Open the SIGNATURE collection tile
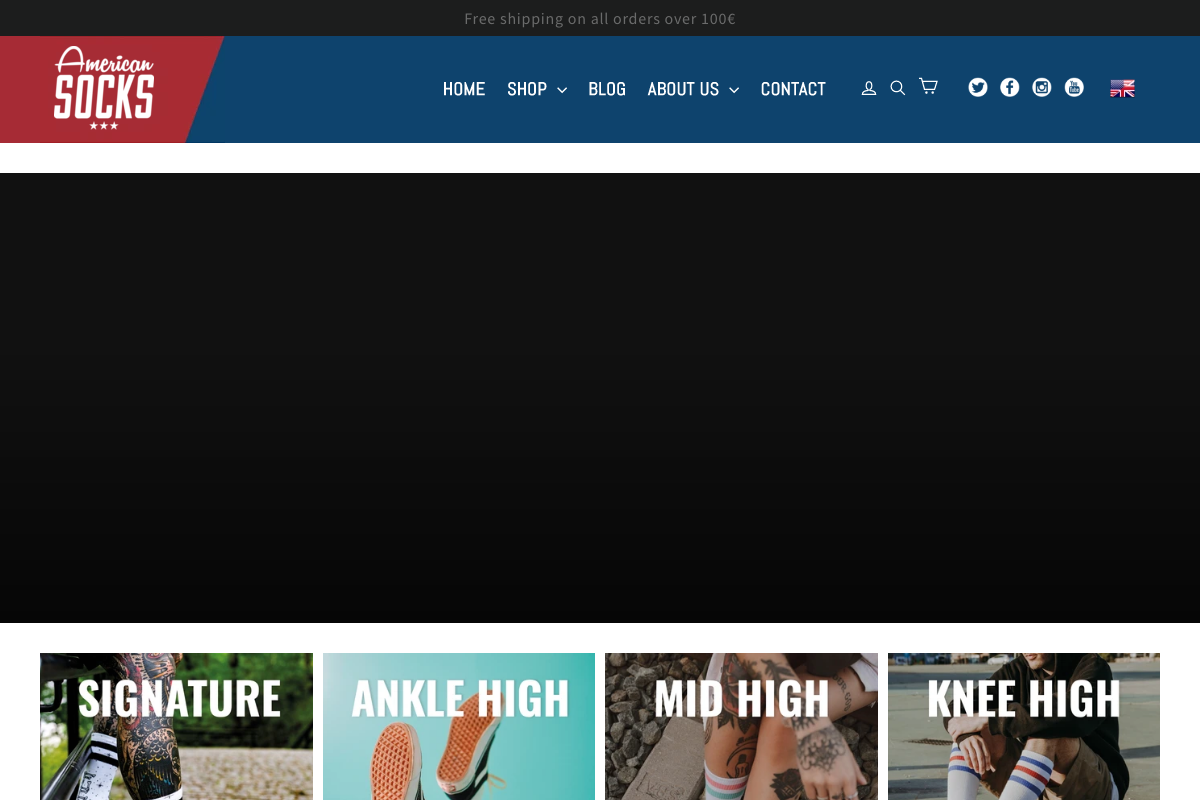The height and width of the screenshot is (800, 1200). click(176, 726)
